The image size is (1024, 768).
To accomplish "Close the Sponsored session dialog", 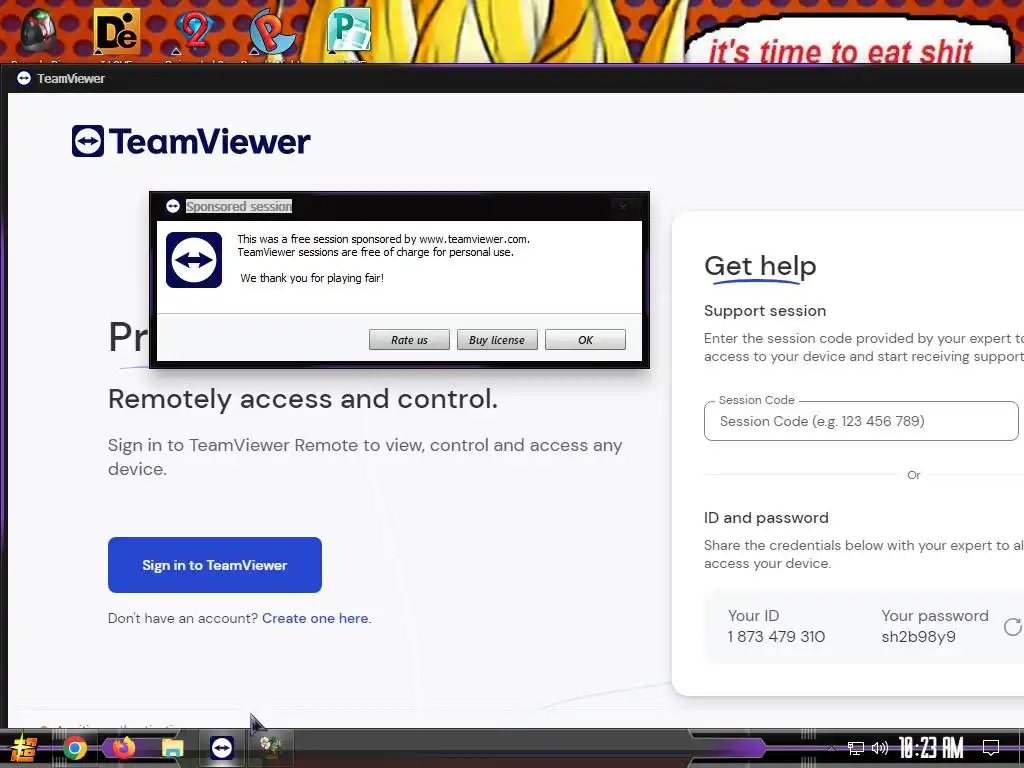I will click(x=623, y=206).
